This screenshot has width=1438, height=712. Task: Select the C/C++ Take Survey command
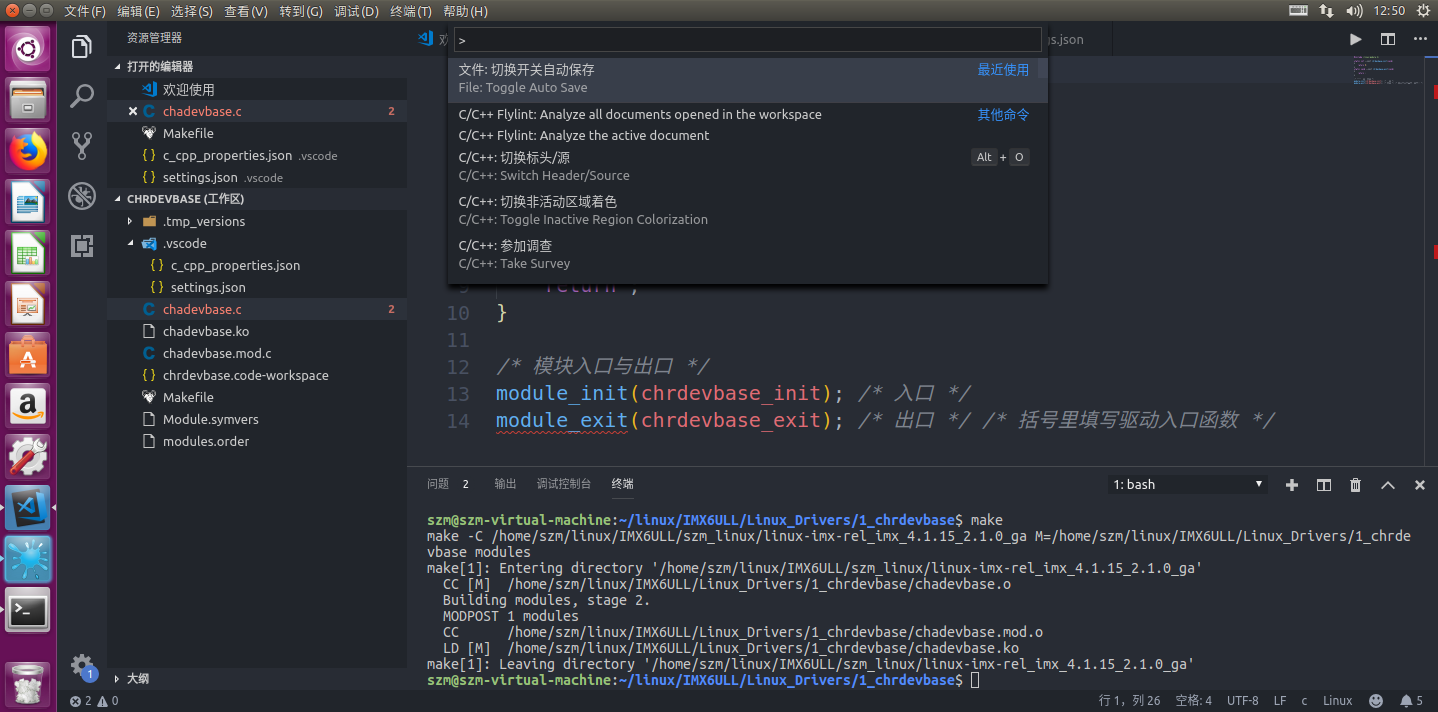click(x=747, y=255)
